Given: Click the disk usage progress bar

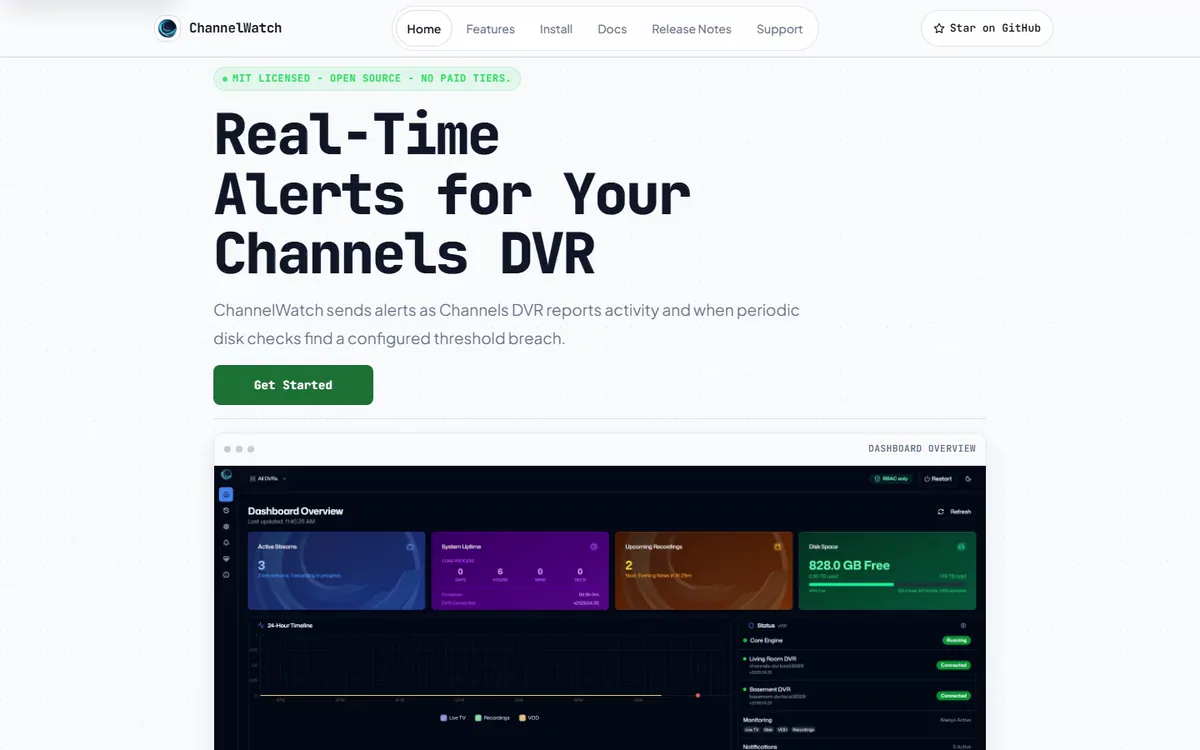Looking at the screenshot, I should pyautogui.click(x=887, y=584).
